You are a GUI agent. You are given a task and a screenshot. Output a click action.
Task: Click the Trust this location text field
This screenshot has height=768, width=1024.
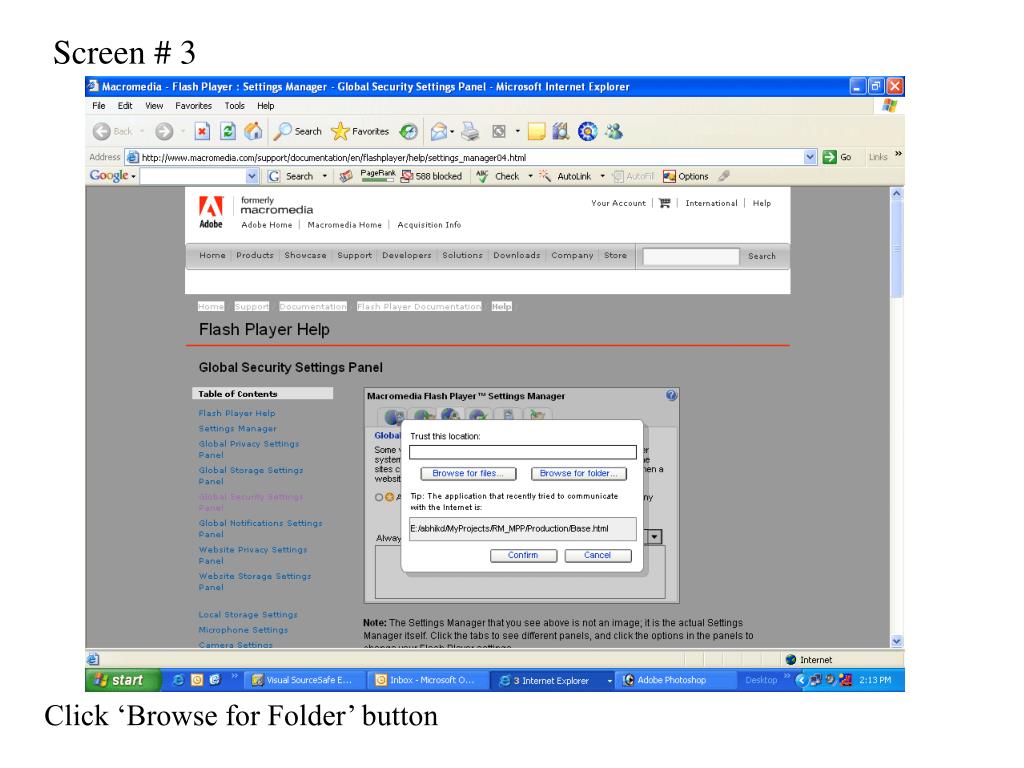coord(522,452)
